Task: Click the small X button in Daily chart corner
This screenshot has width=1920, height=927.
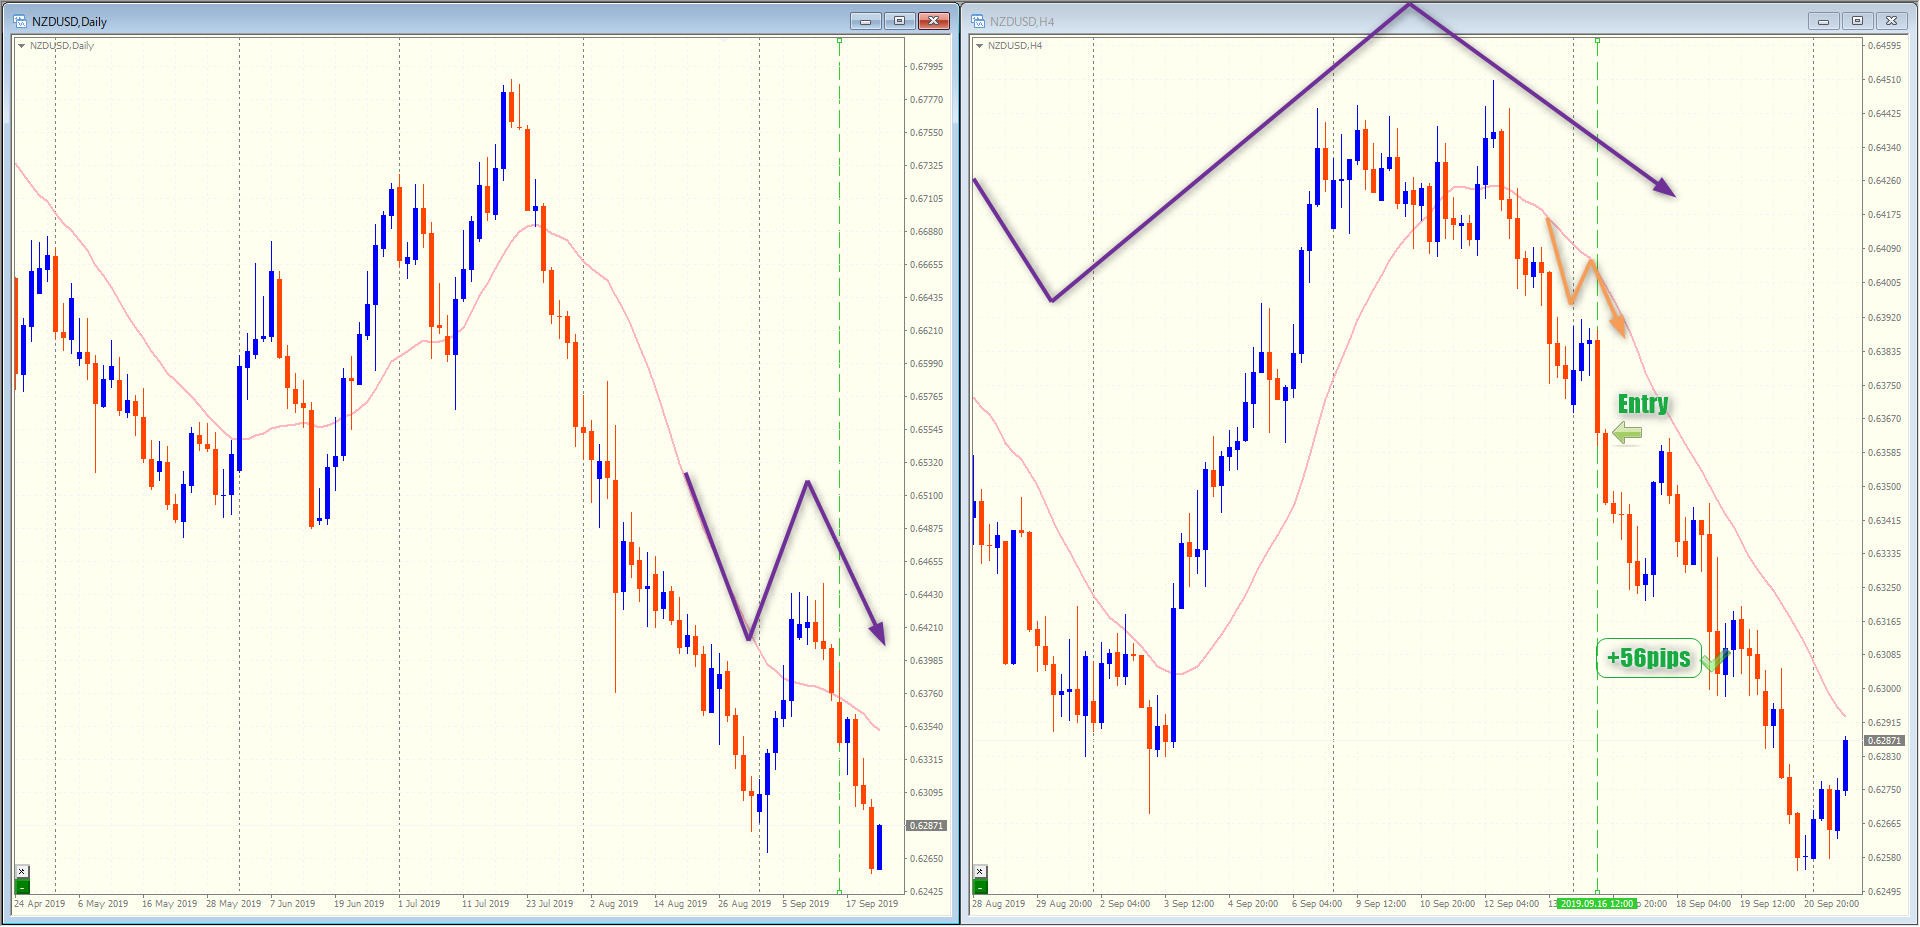Action: 22,871
